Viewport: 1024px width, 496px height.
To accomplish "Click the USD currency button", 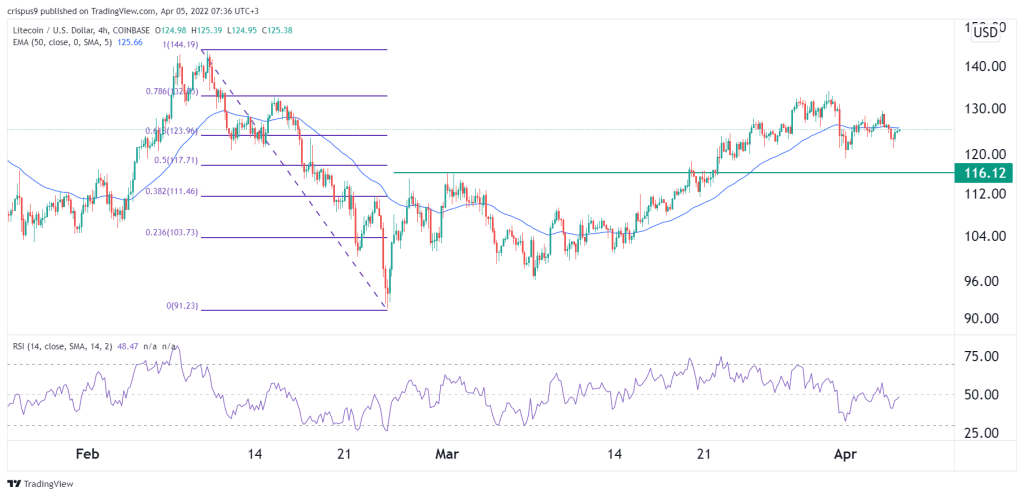I will coord(985,32).
